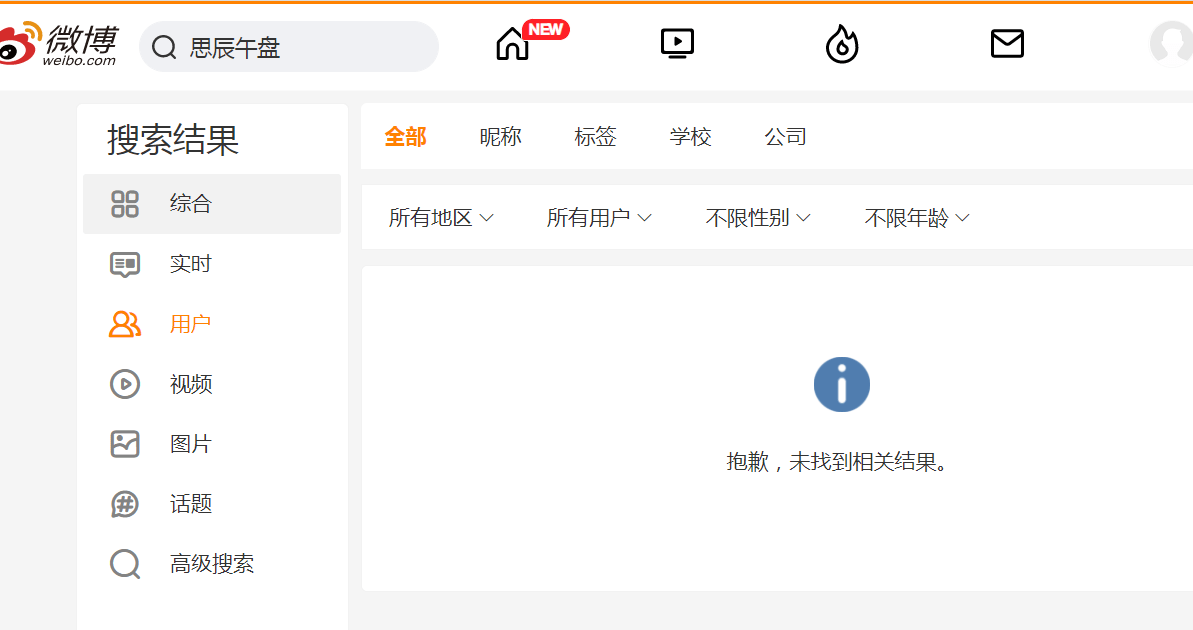Click 综合 in the search sidebar
This screenshot has height=630, width=1193.
[190, 203]
